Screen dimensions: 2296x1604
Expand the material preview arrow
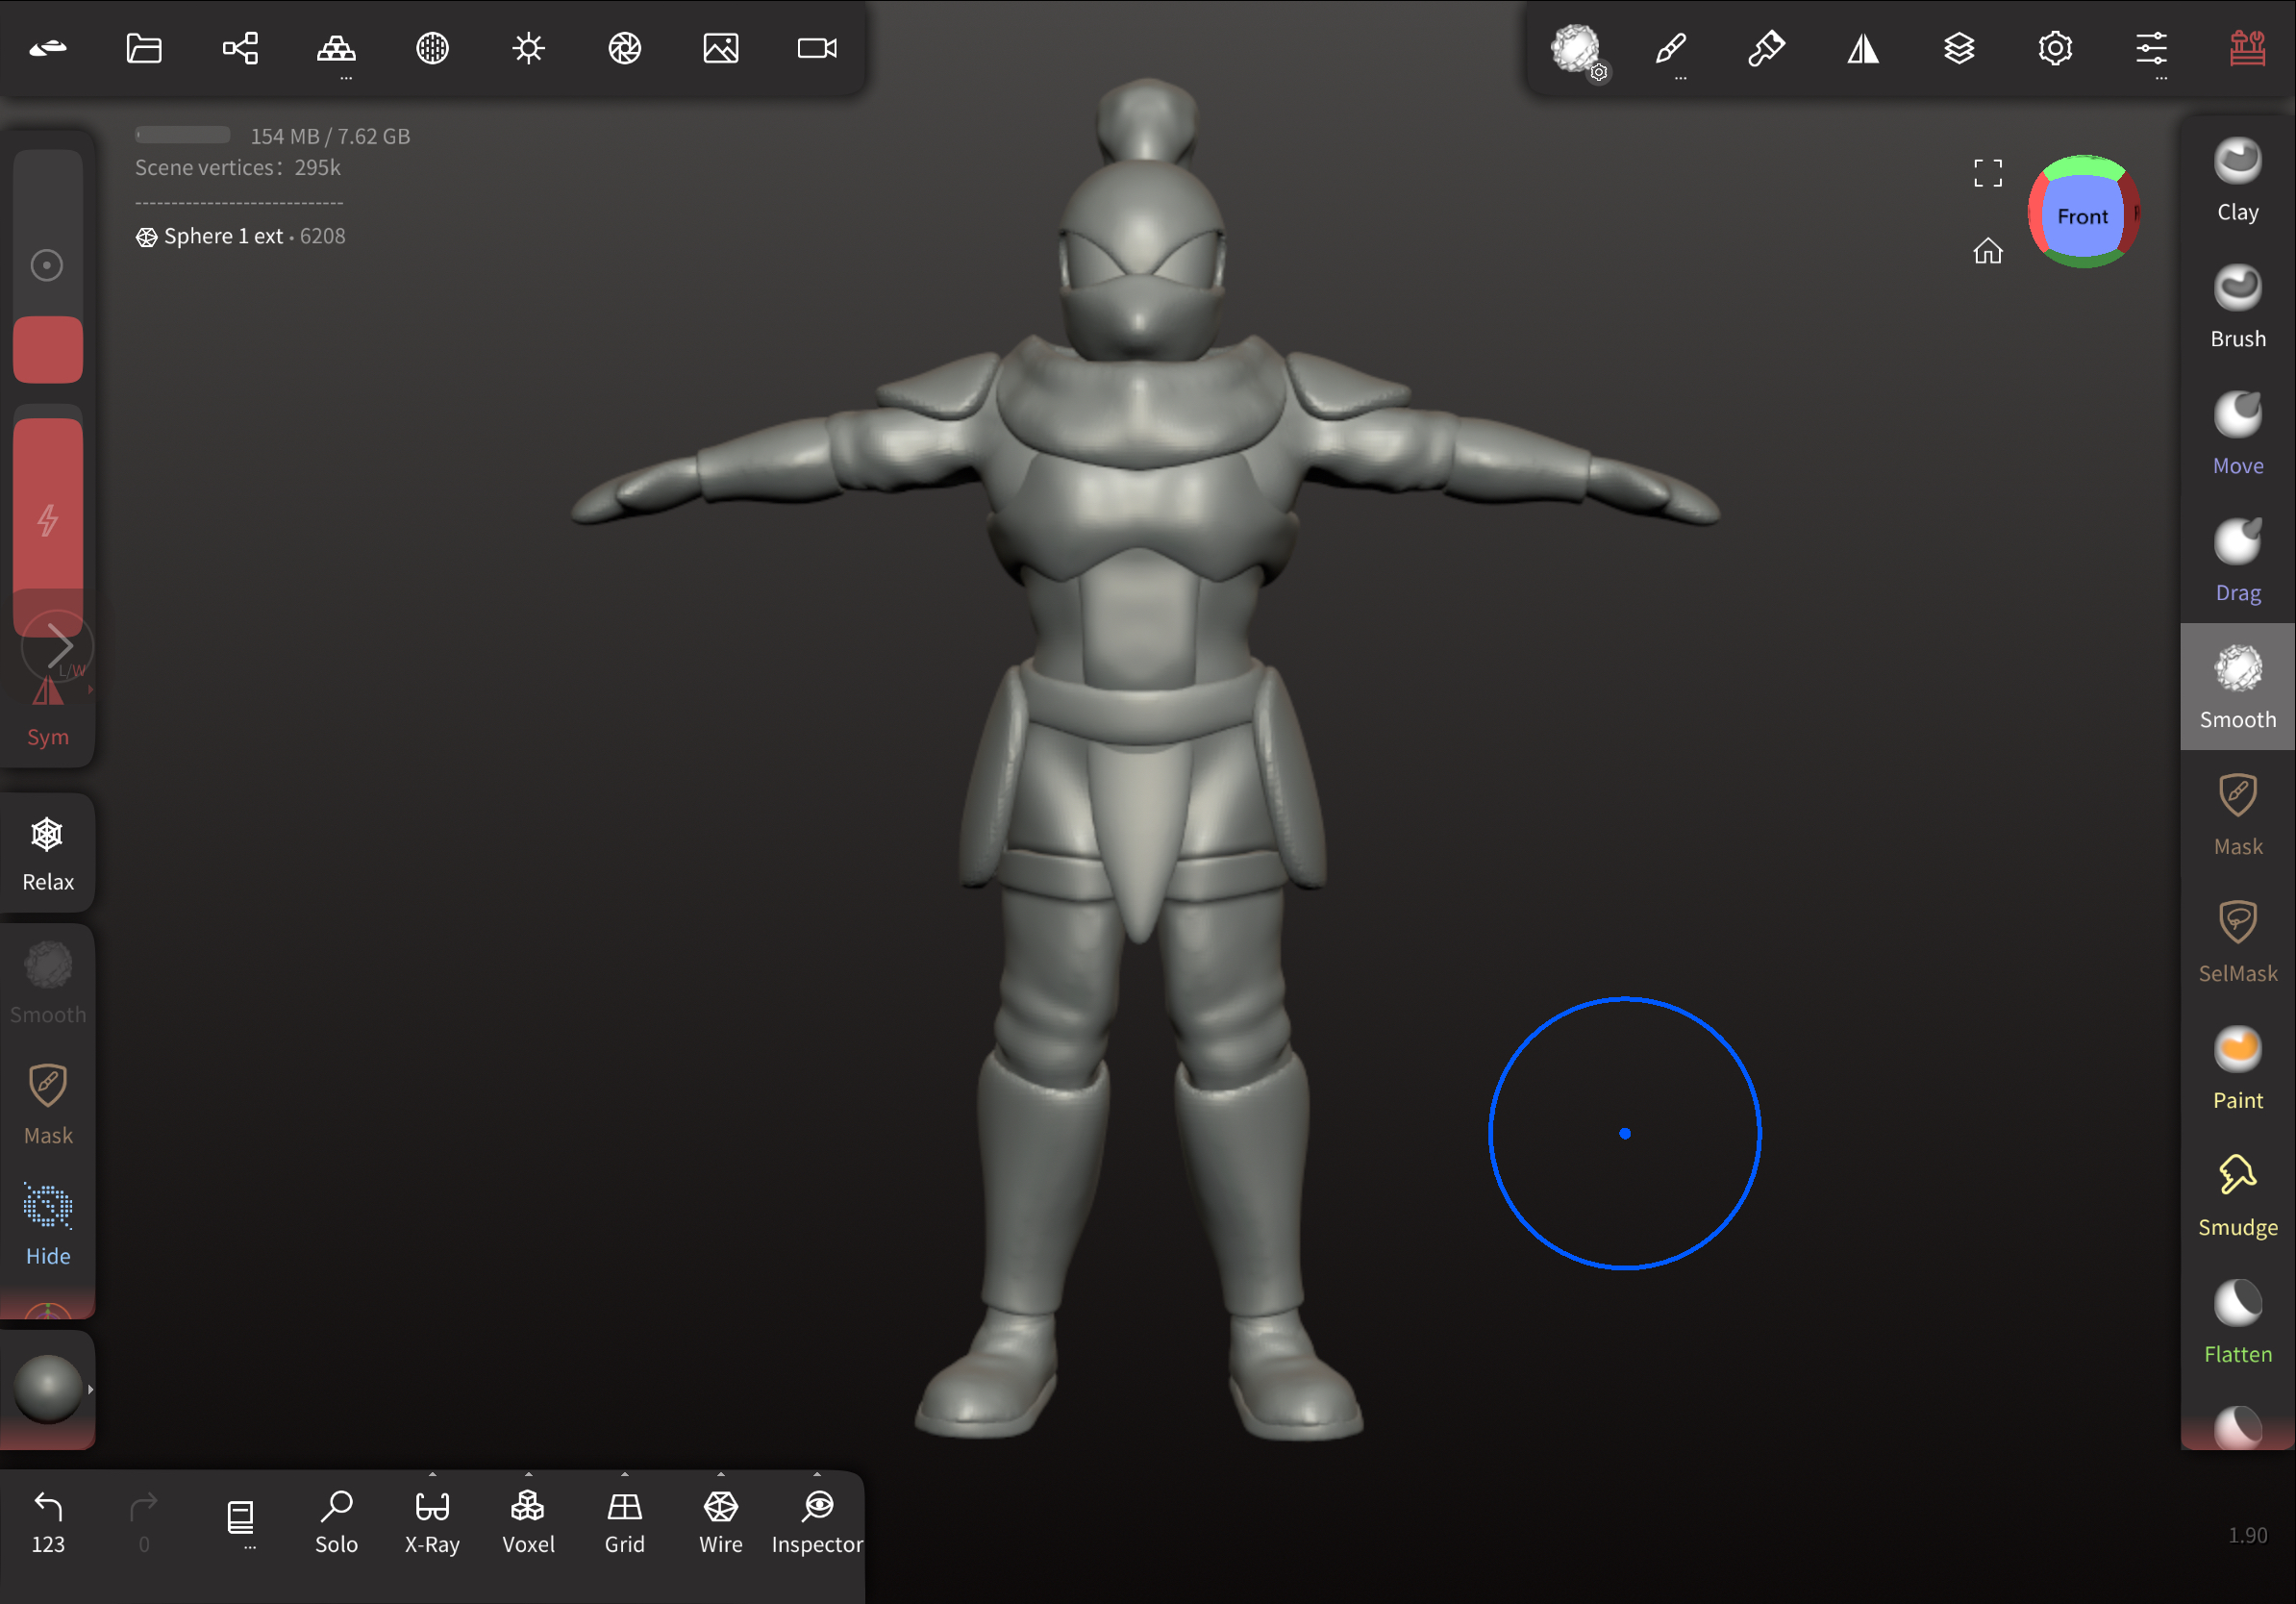(x=90, y=1388)
